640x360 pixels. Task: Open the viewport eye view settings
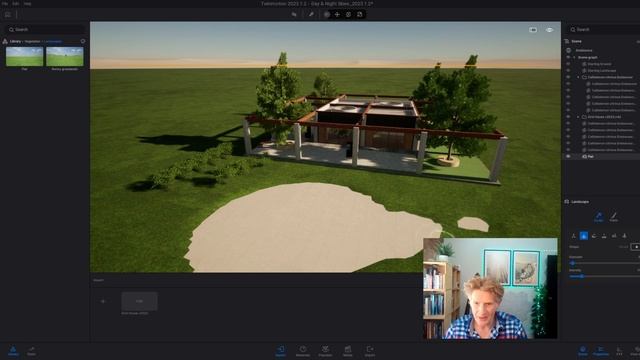[549, 30]
